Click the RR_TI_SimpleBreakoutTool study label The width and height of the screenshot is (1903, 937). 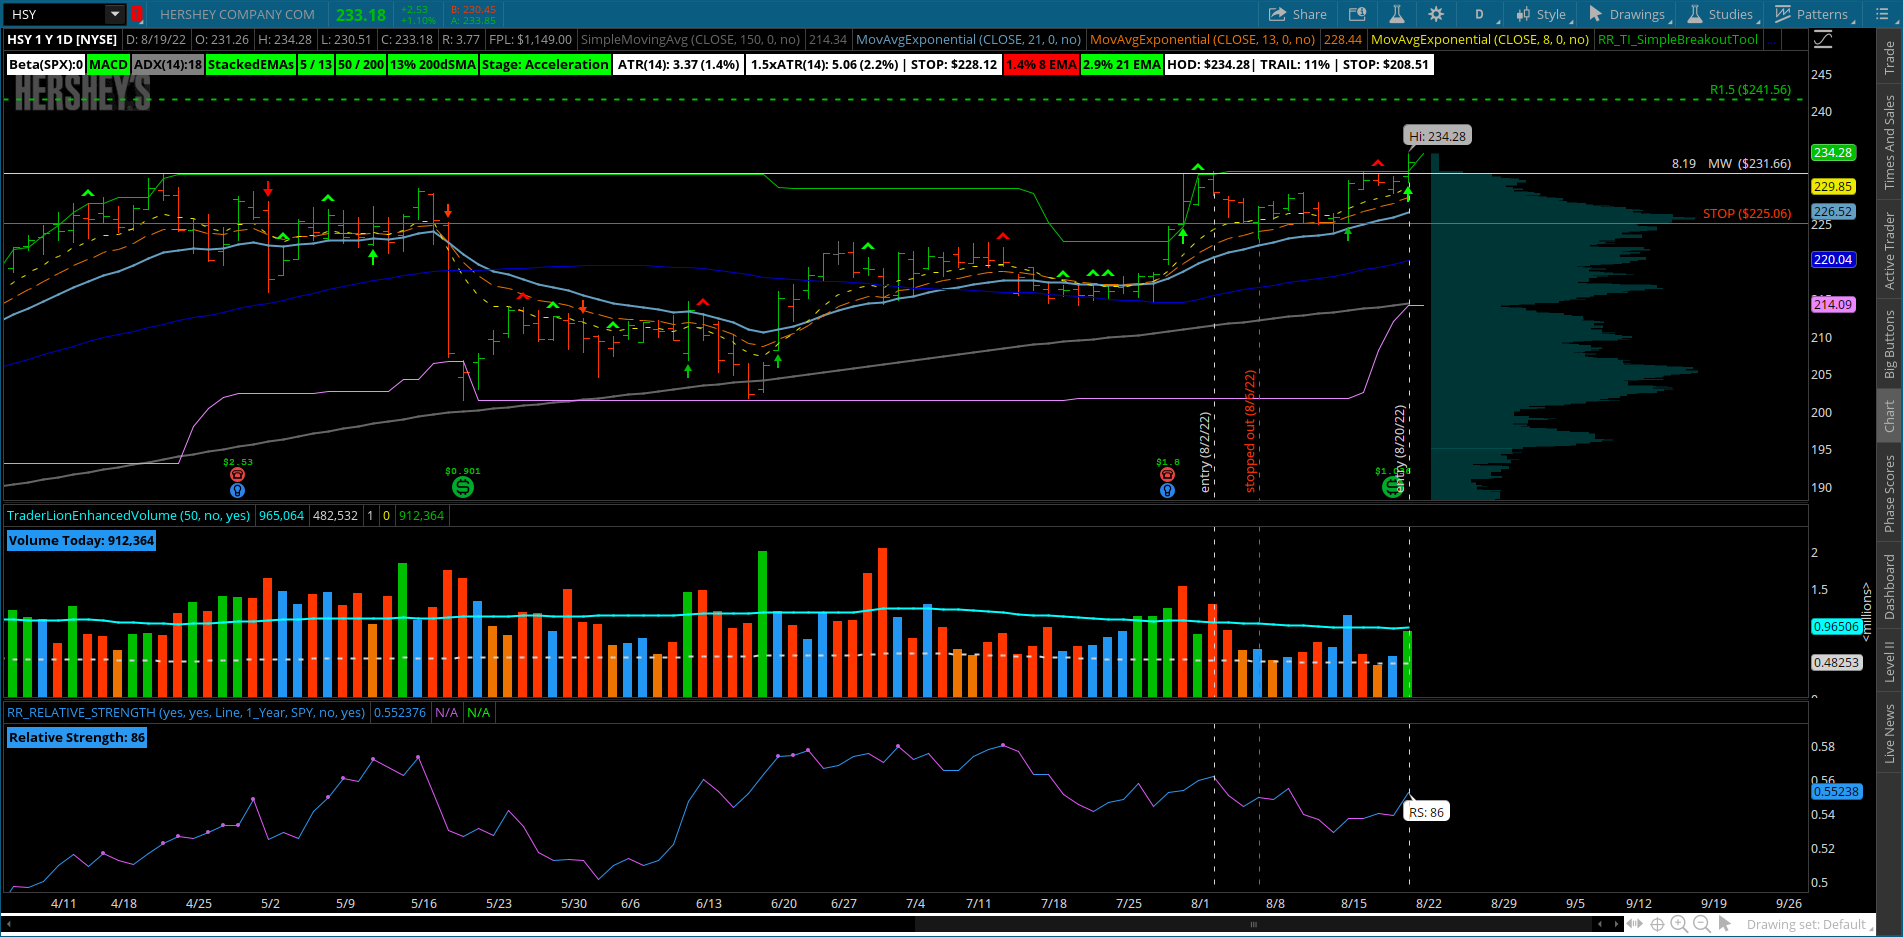click(x=1678, y=39)
